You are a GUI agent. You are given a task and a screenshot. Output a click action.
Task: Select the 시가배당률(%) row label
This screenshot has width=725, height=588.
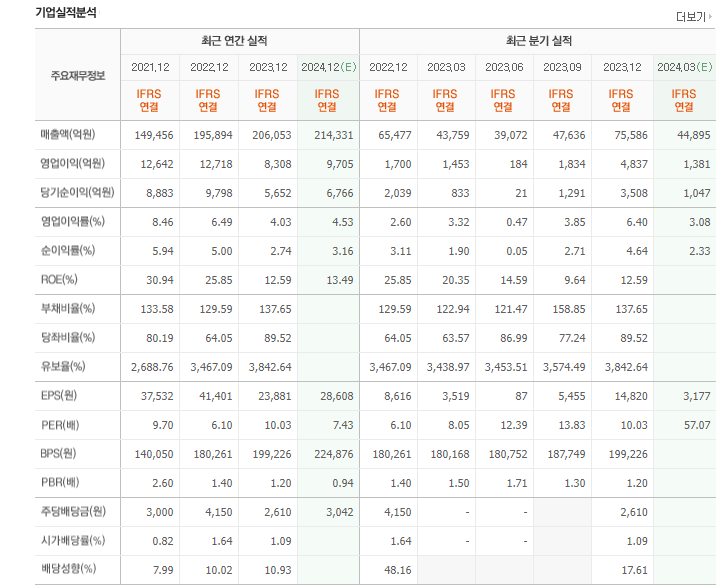(x=73, y=541)
